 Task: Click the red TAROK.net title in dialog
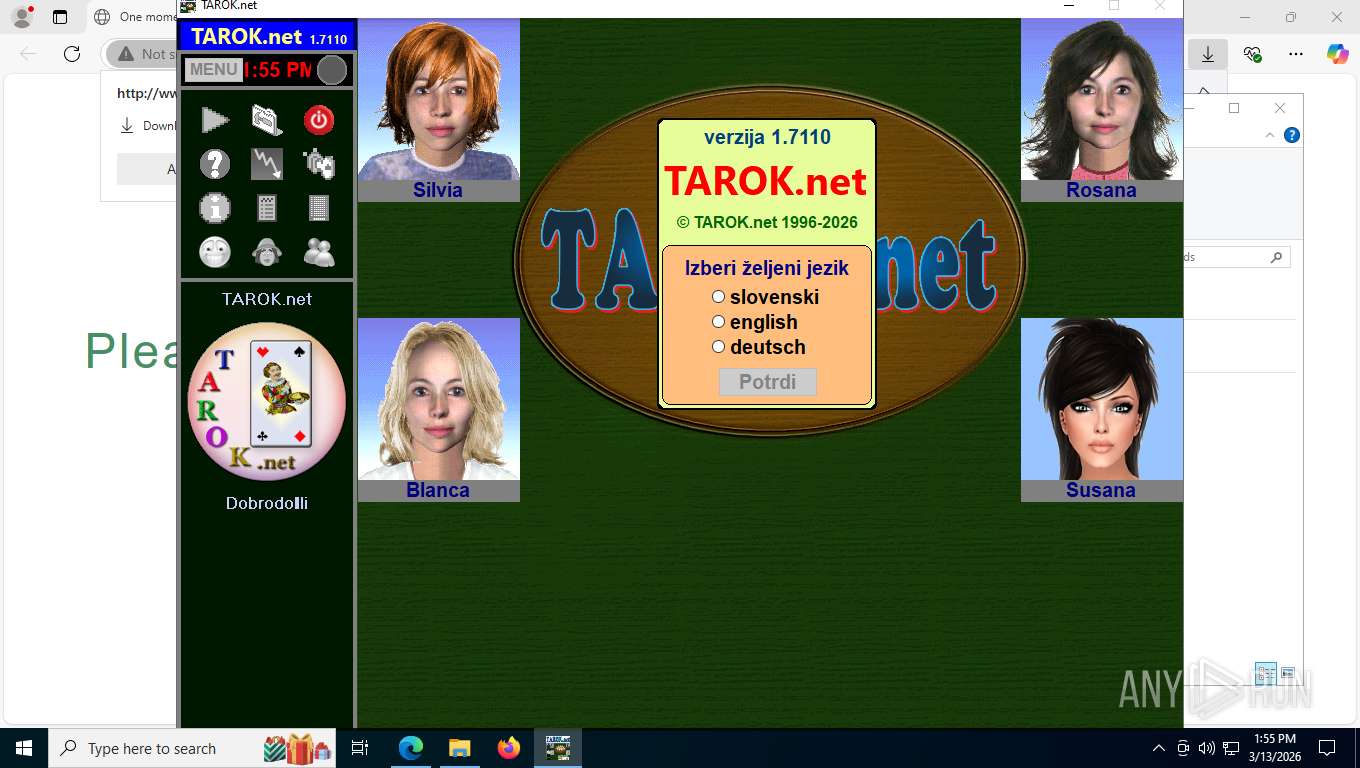pos(766,182)
